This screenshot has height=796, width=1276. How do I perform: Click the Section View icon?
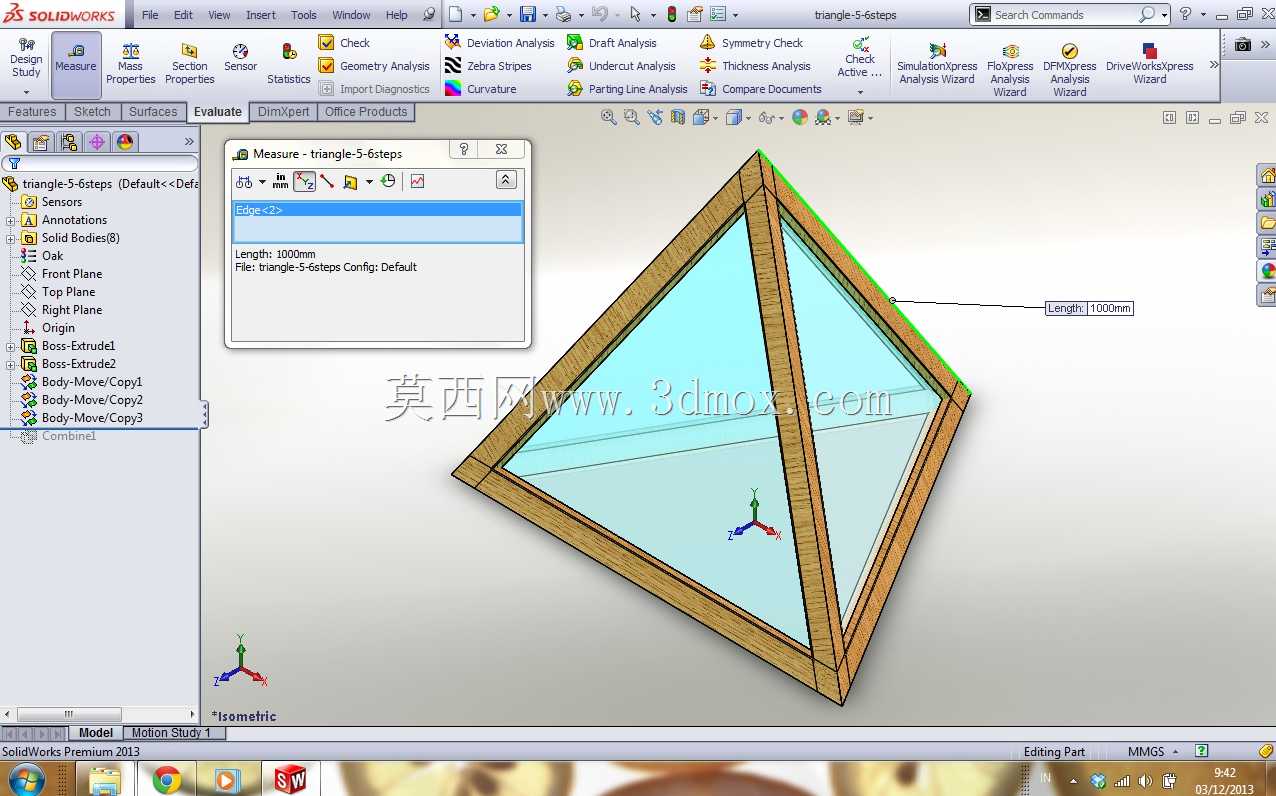pyautogui.click(x=678, y=117)
